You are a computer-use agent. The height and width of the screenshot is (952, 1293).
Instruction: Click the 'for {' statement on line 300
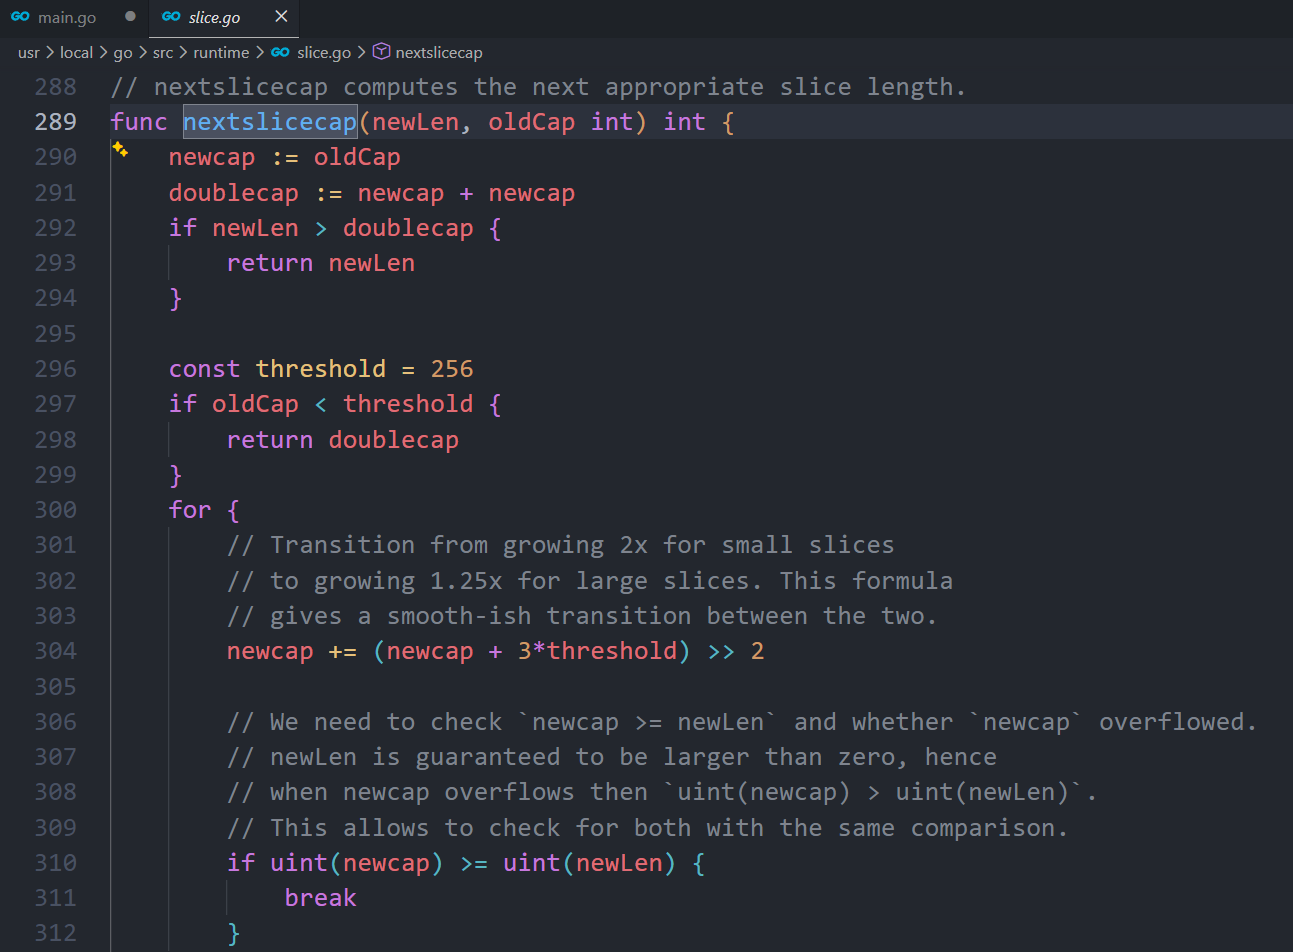pyautogui.click(x=204, y=510)
